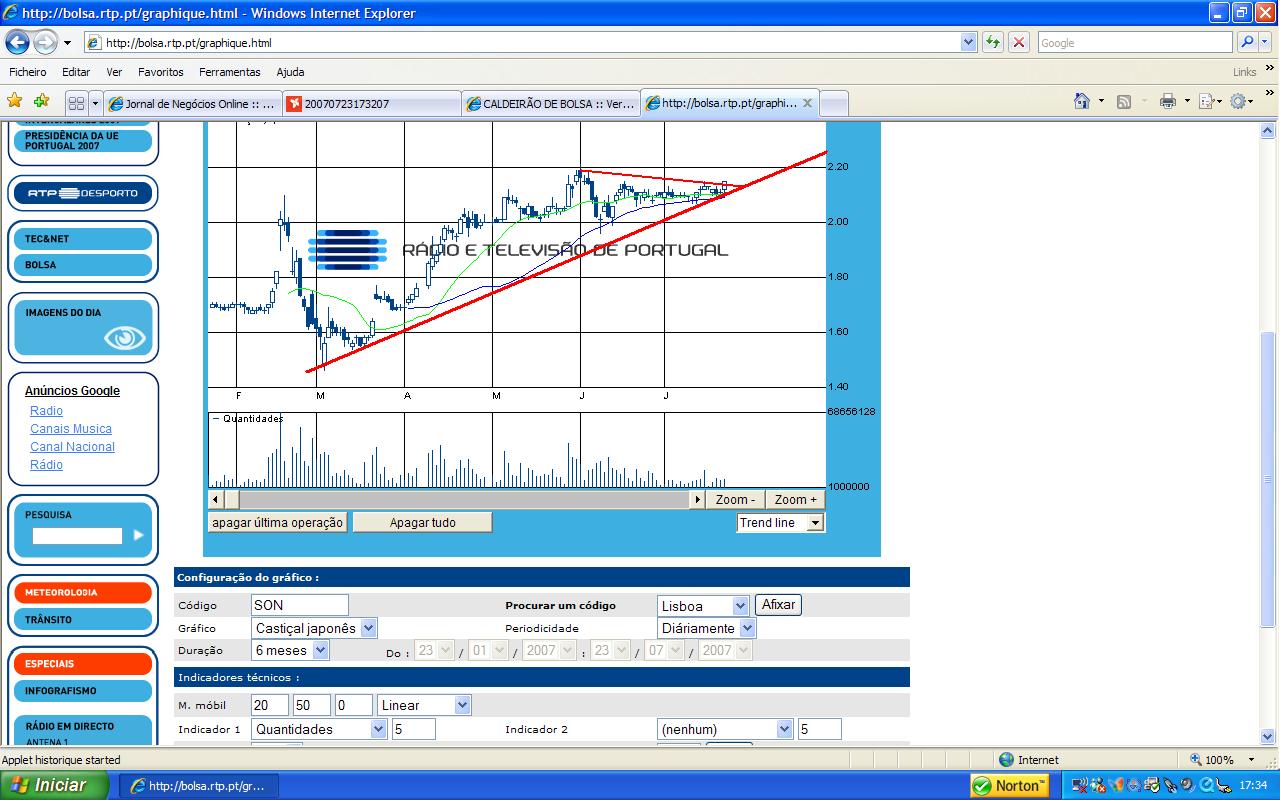
Task: Click the search magnifier icon beside Google box
Action: point(1246,42)
